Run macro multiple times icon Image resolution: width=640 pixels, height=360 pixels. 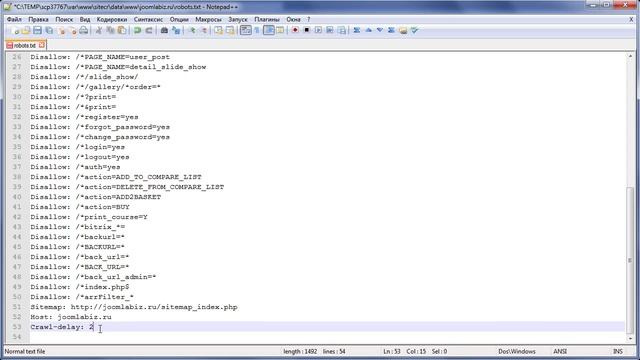pos(330,31)
